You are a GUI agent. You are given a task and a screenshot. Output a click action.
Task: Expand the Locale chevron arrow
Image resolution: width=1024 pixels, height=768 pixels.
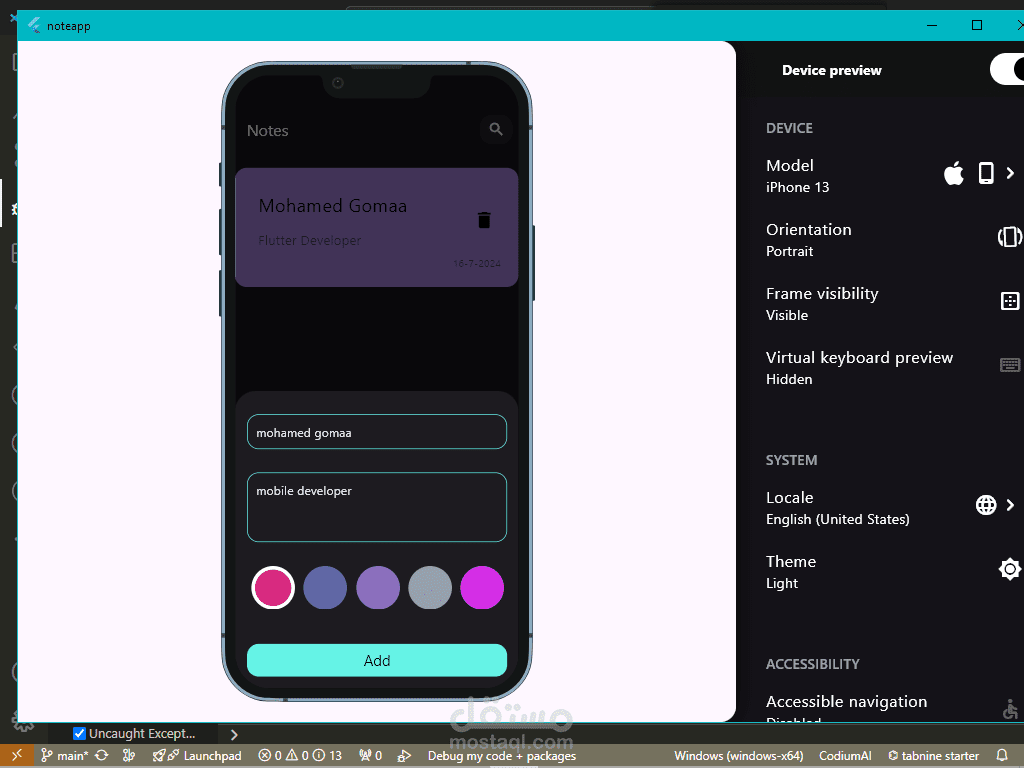coord(1010,505)
